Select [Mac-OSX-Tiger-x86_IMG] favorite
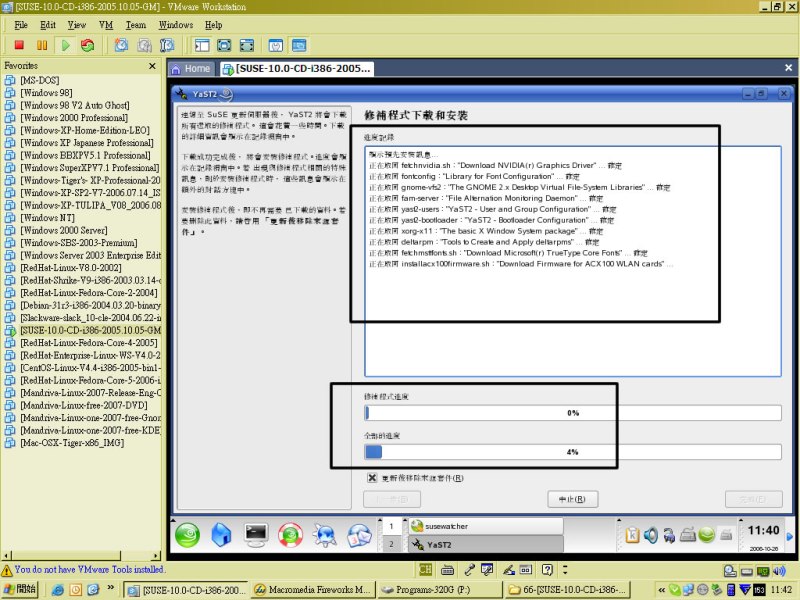The image size is (800, 600). [71, 443]
